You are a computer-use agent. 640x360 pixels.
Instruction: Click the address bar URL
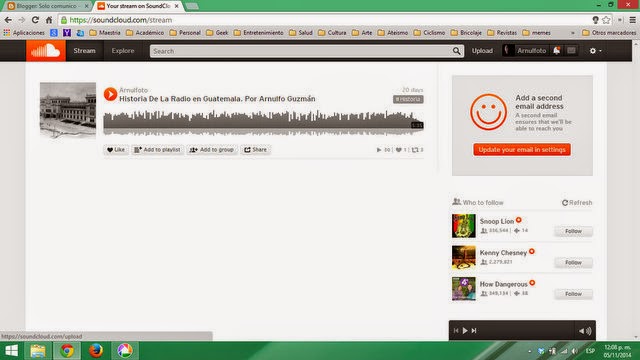pyautogui.click(x=121, y=20)
